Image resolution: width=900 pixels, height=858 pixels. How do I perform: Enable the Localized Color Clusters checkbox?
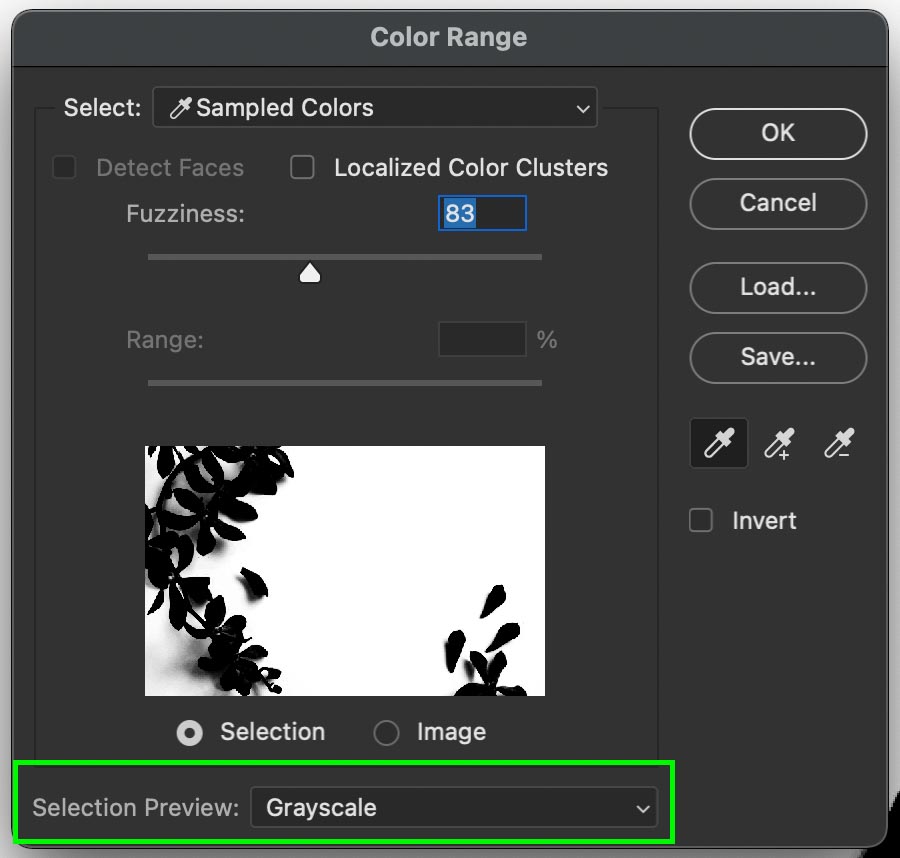(x=302, y=168)
